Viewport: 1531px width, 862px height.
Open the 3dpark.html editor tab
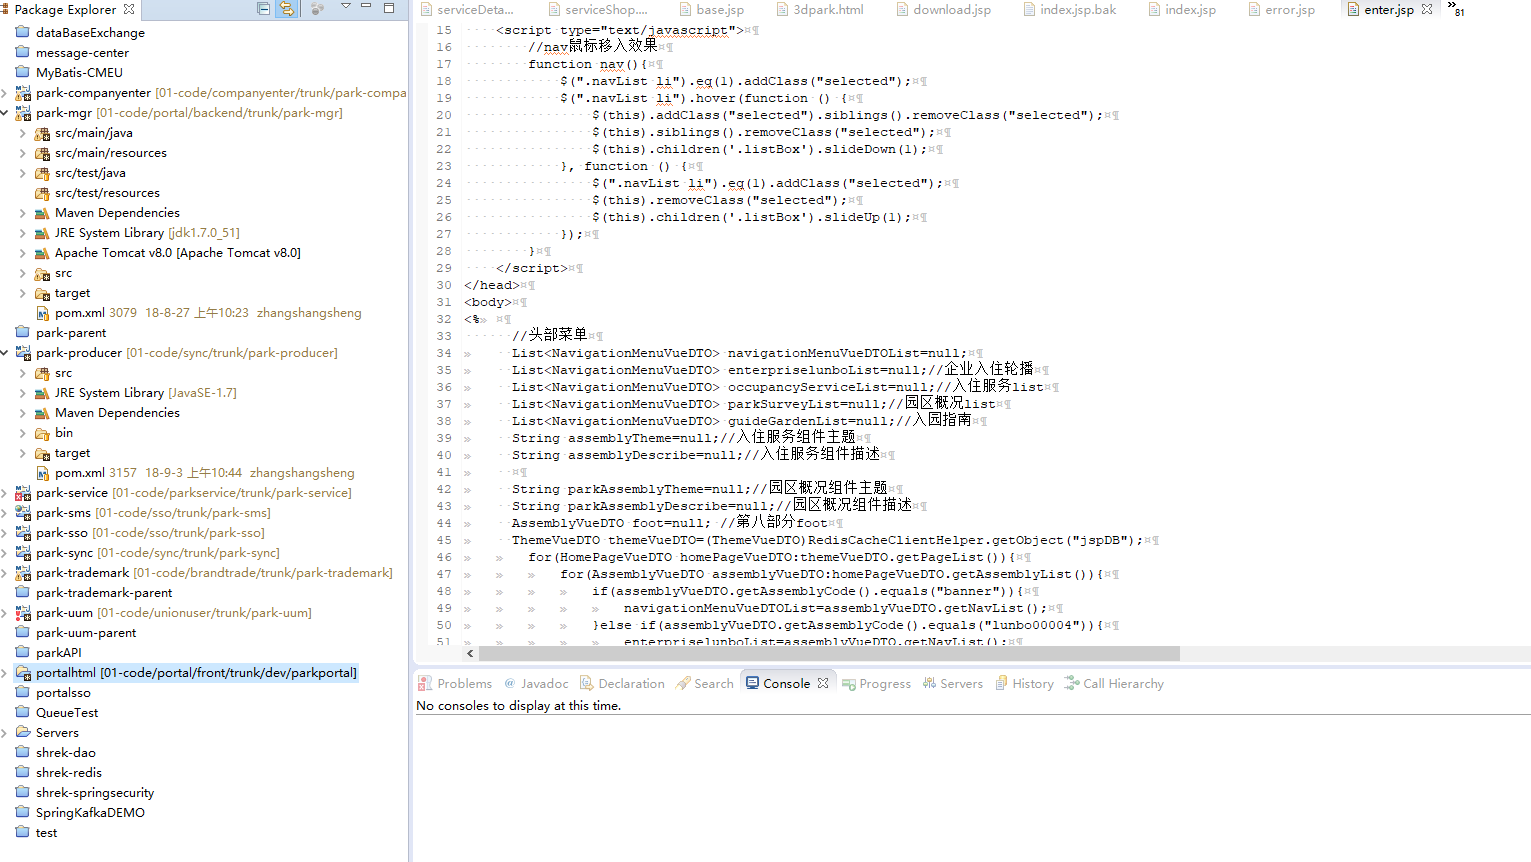point(820,10)
